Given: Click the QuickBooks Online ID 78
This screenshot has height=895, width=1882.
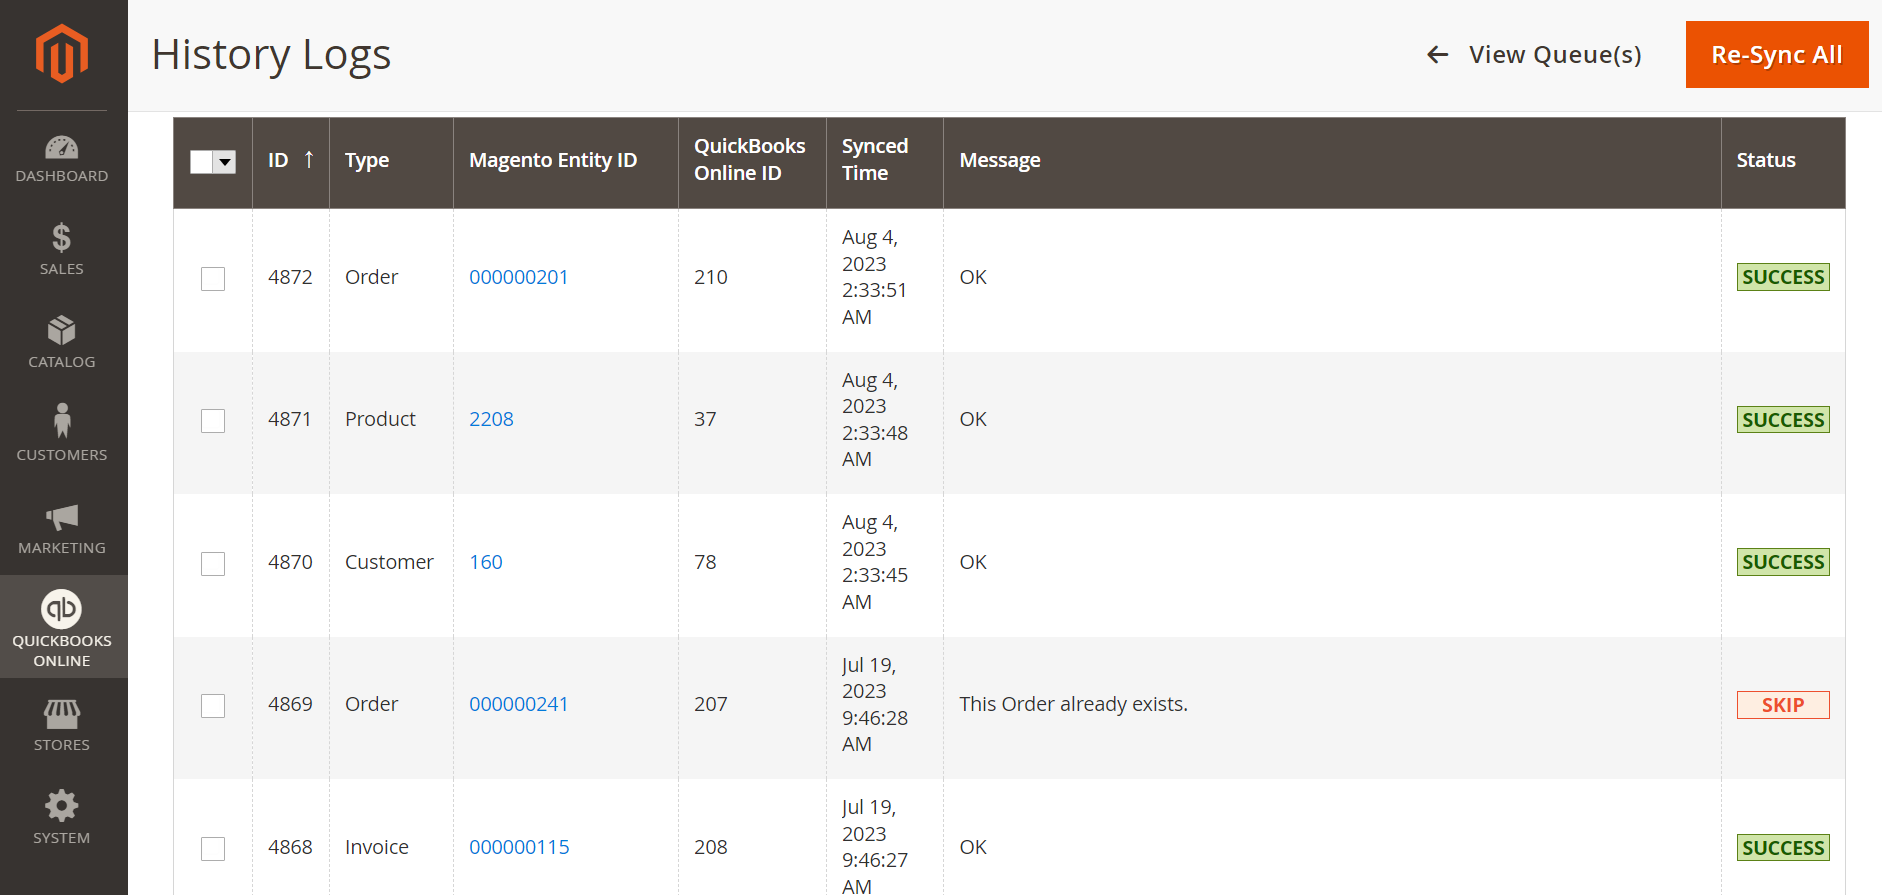Looking at the screenshot, I should [x=705, y=562].
